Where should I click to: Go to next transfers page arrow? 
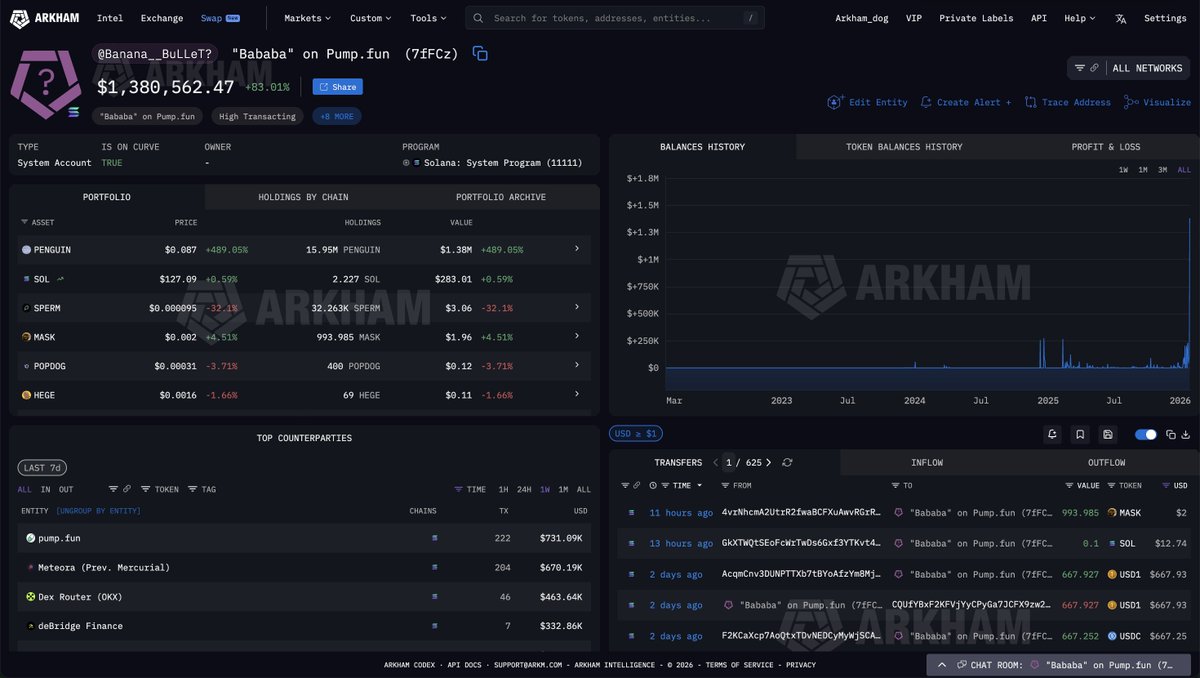point(768,463)
